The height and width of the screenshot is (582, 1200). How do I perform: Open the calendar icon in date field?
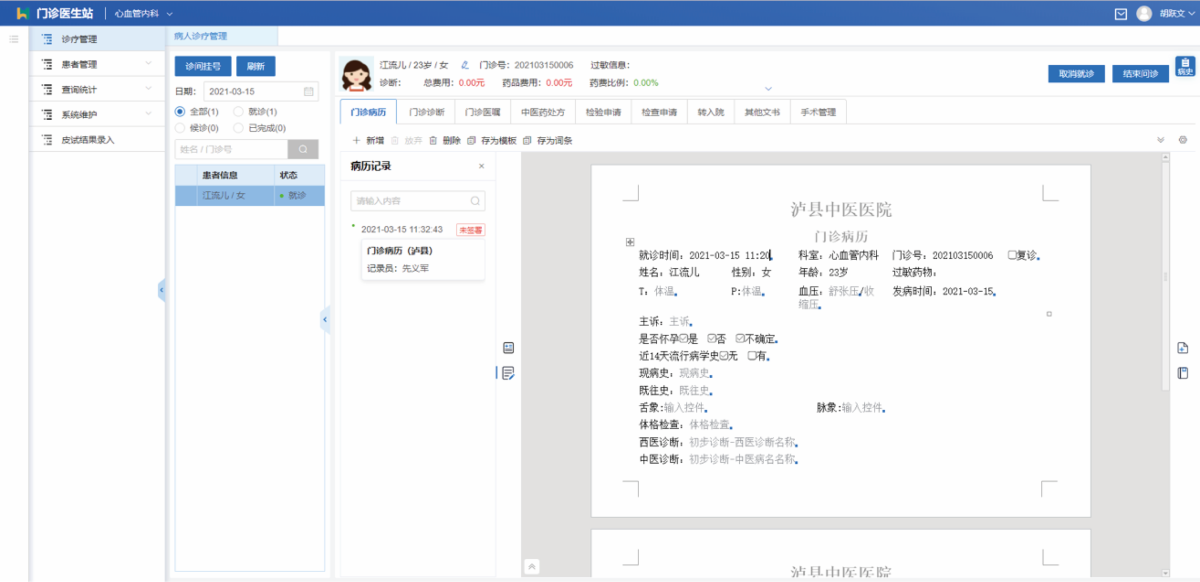pyautogui.click(x=308, y=92)
